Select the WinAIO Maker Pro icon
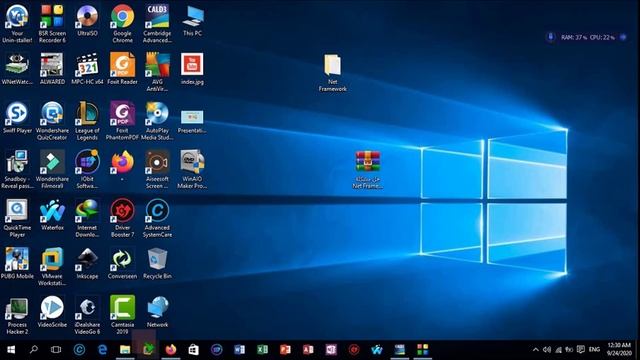 [192, 169]
